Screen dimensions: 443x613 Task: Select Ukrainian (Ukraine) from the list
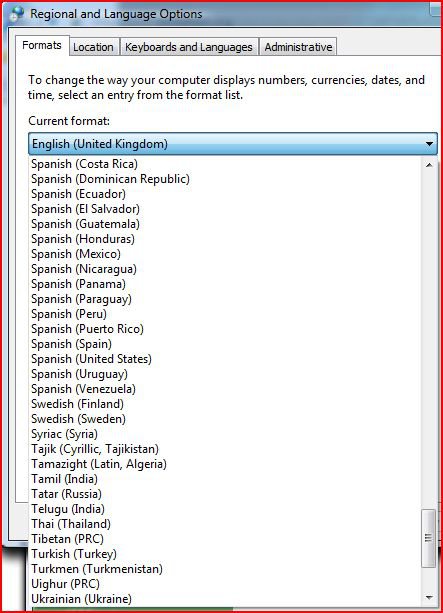click(x=225, y=599)
